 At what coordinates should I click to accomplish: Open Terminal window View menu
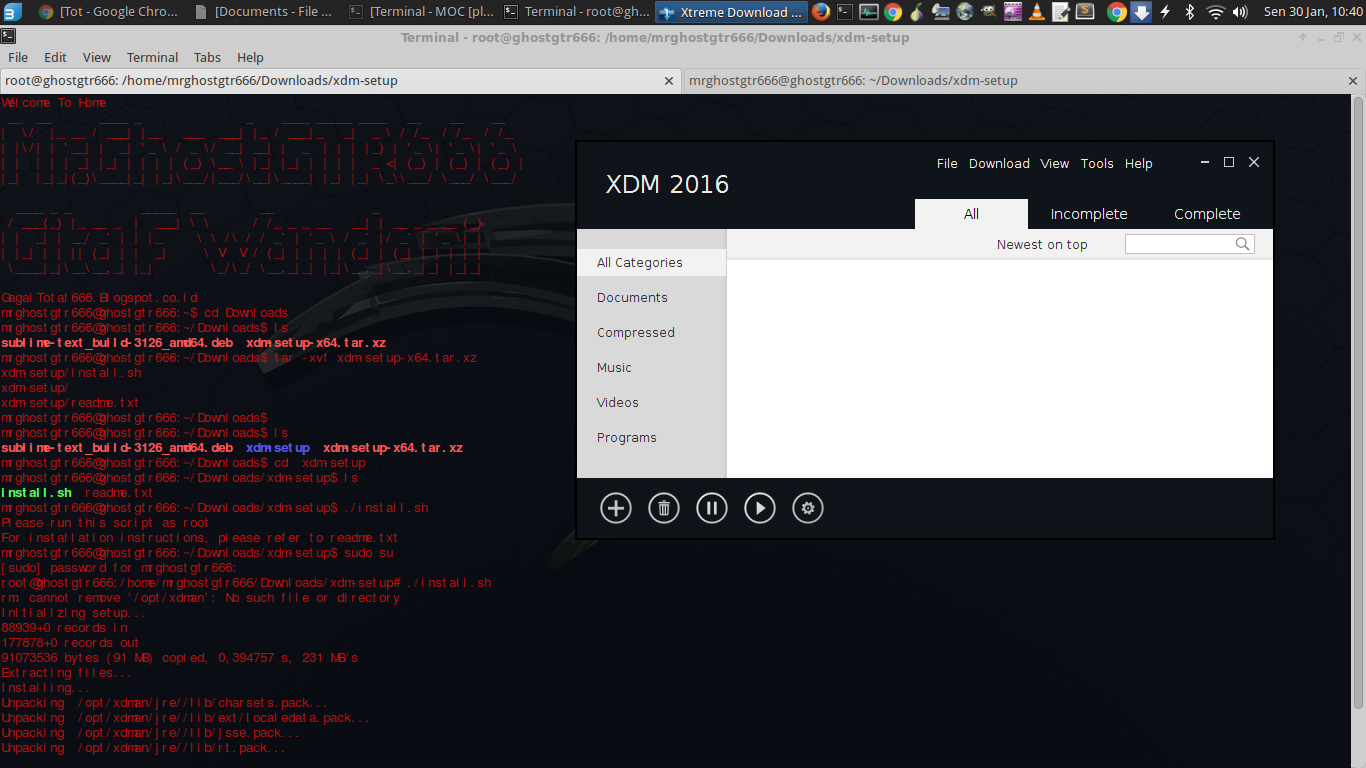click(x=97, y=57)
